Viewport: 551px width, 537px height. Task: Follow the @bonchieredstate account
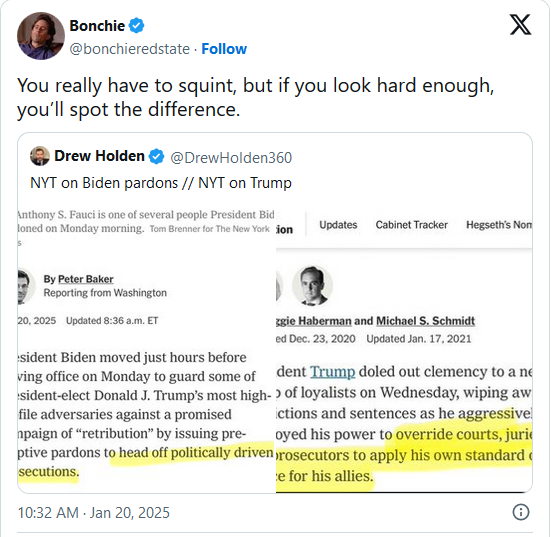(224, 49)
